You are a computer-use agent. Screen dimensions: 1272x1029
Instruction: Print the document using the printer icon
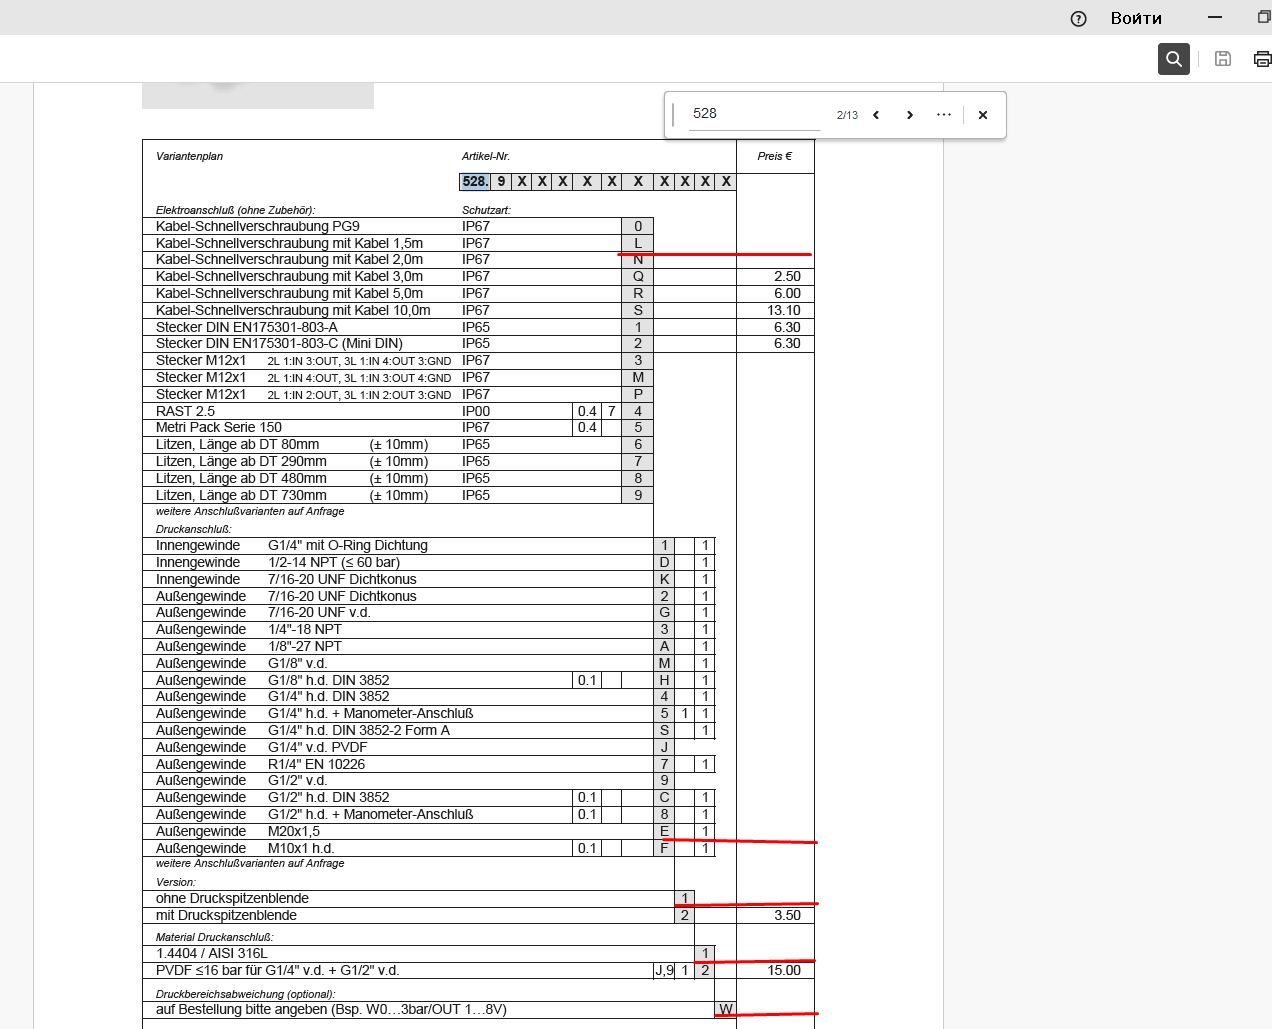(x=1262, y=59)
